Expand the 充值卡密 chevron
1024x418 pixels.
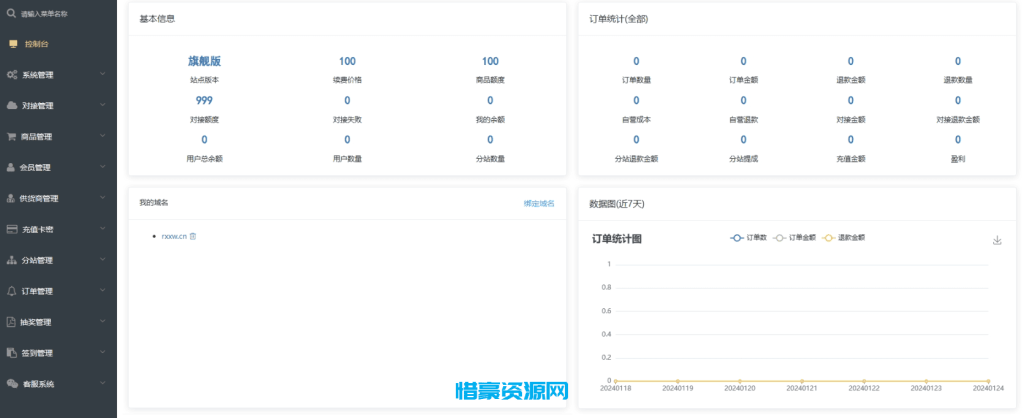[103, 229]
